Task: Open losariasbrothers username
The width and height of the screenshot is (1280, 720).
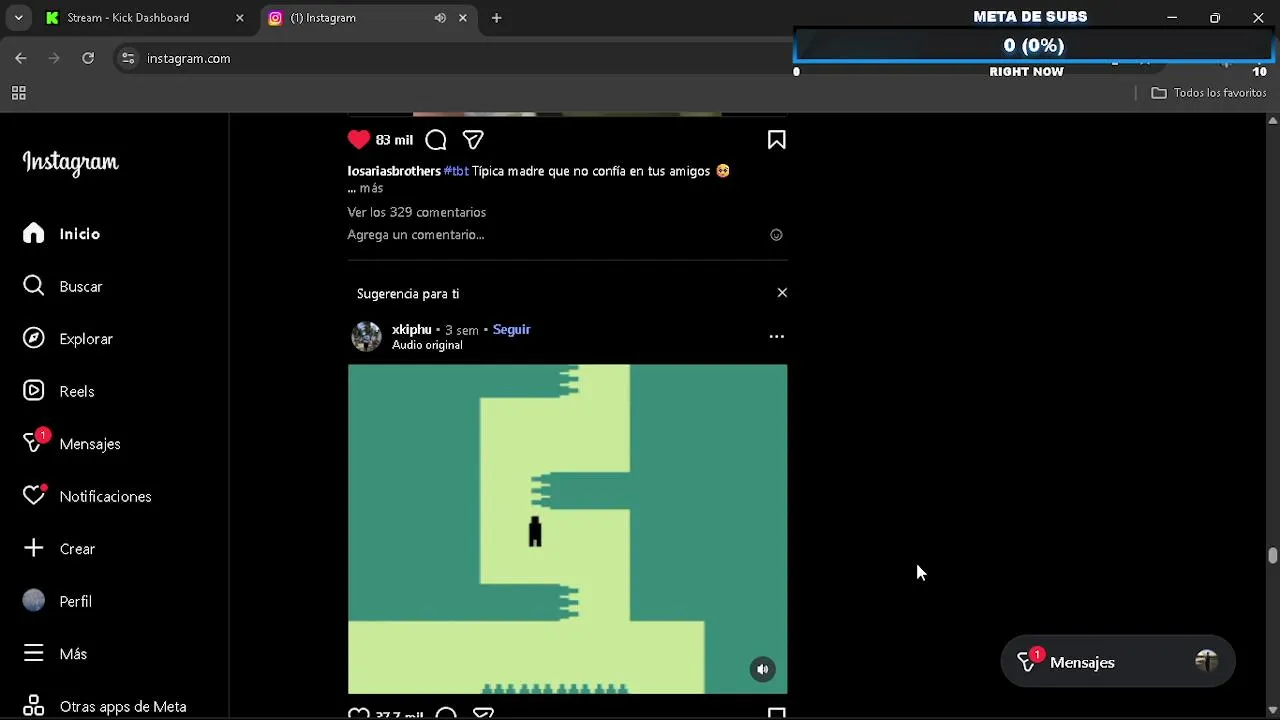Action: coord(394,171)
